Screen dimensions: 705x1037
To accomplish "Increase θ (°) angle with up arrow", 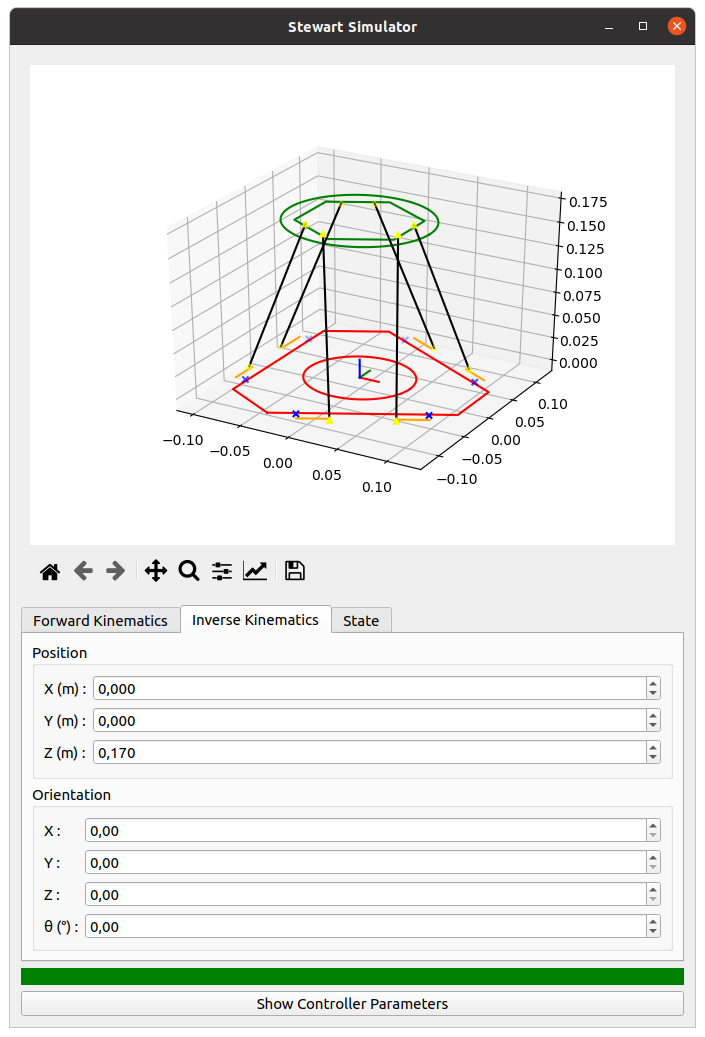I will [653, 921].
